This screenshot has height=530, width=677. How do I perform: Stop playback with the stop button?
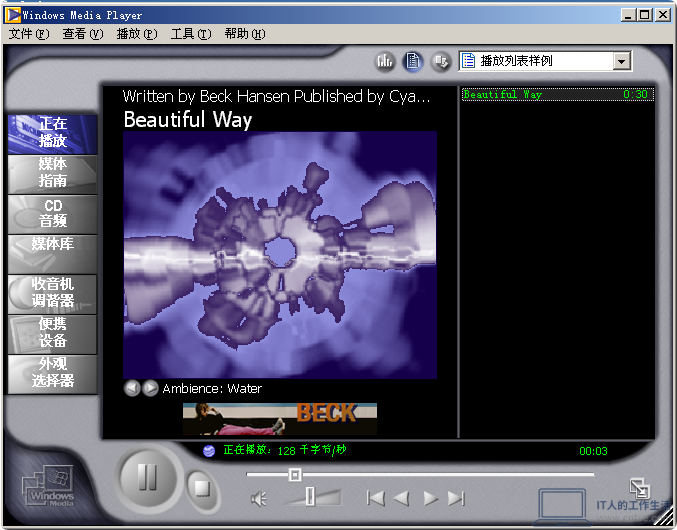coord(202,489)
